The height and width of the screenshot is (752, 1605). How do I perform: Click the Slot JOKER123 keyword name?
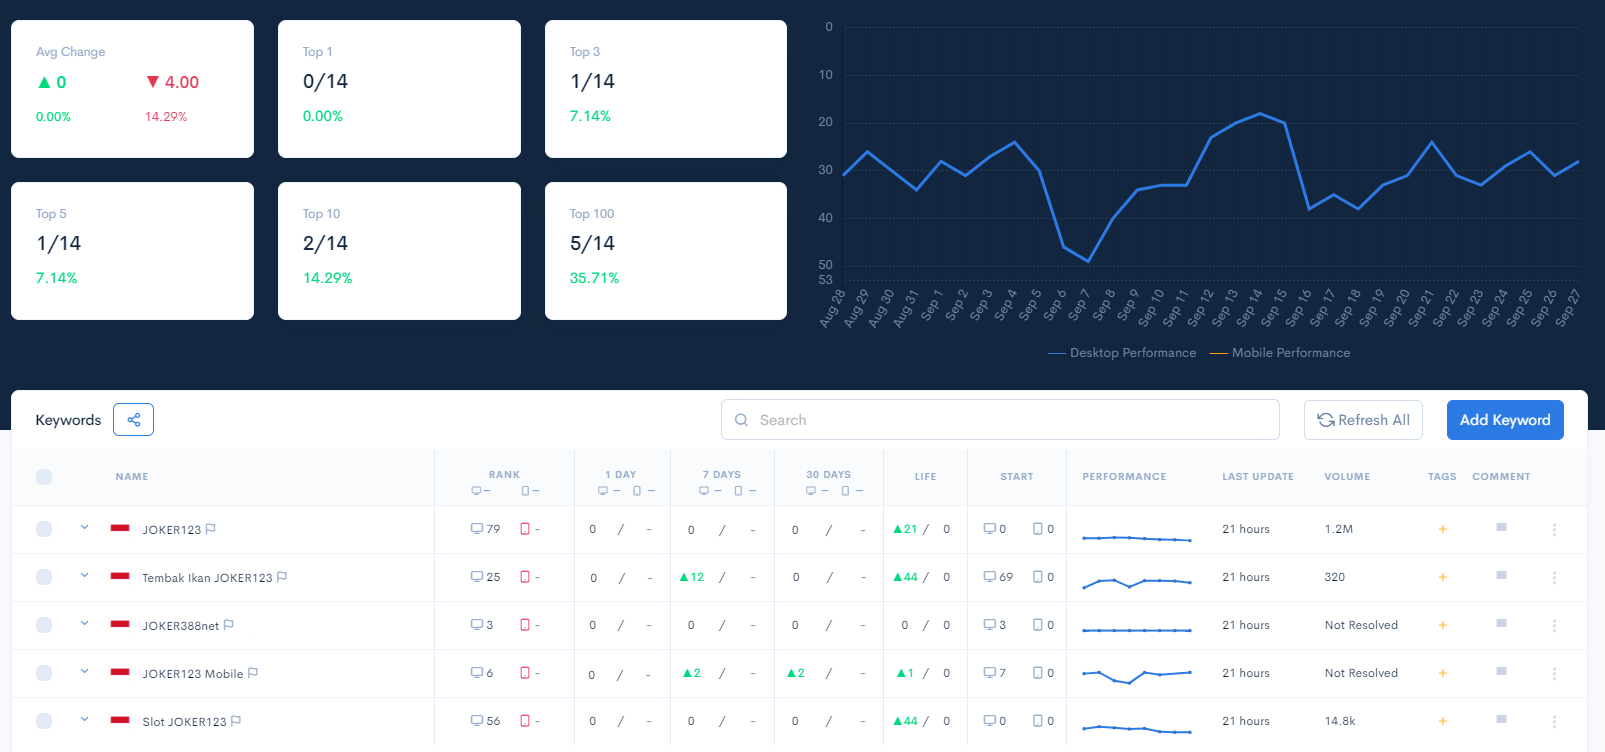click(184, 722)
